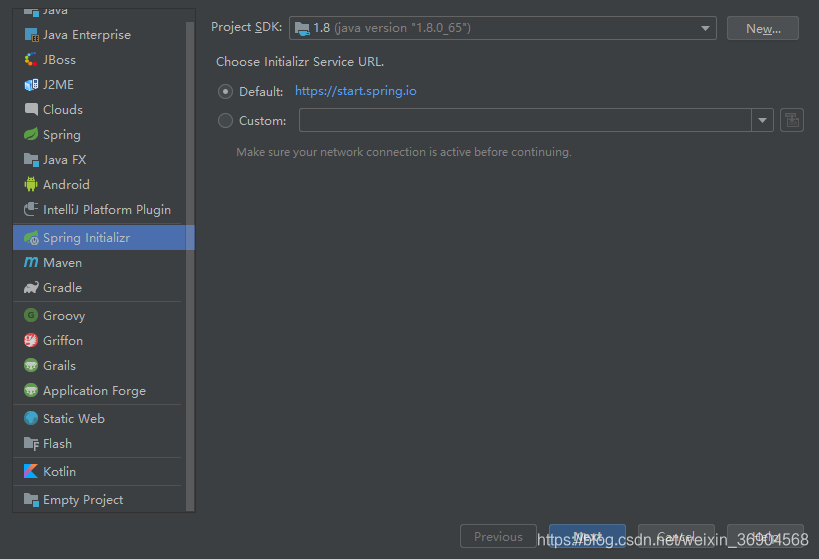
Task: Choose Java Enterprise project type
Action: [x=87, y=35]
